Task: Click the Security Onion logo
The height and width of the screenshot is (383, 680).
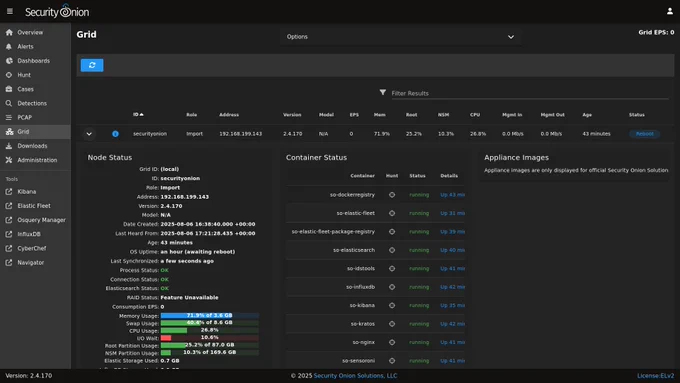Action: click(57, 12)
